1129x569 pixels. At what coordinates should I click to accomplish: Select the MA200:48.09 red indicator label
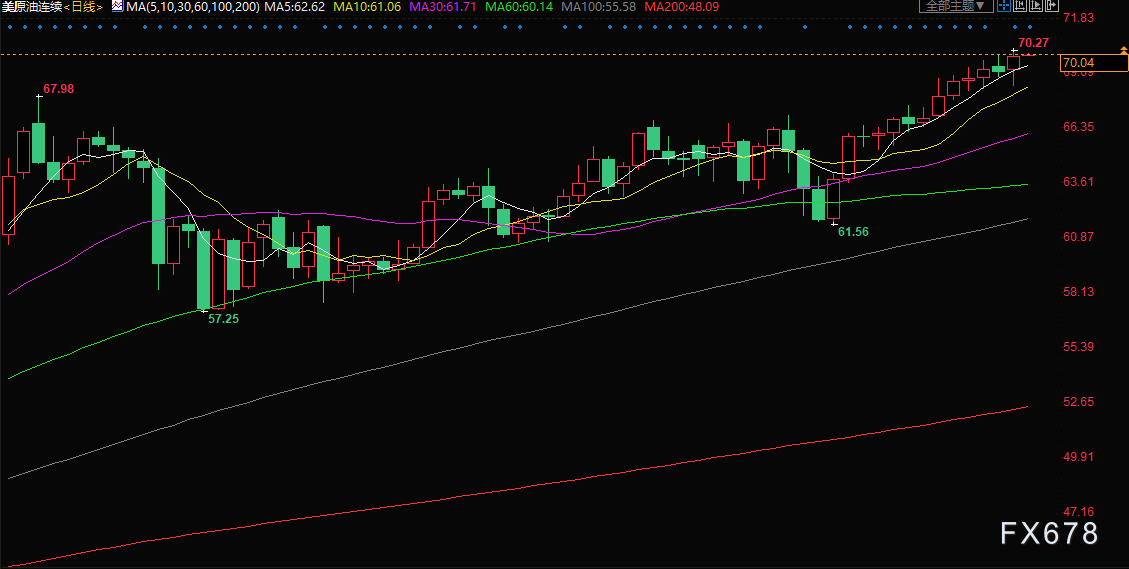(681, 7)
